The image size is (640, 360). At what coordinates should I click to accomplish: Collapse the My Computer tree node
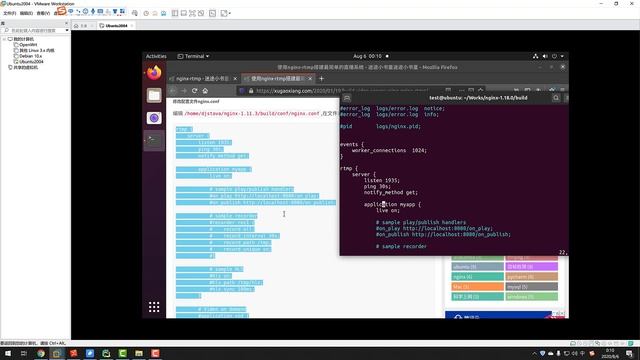(4, 39)
